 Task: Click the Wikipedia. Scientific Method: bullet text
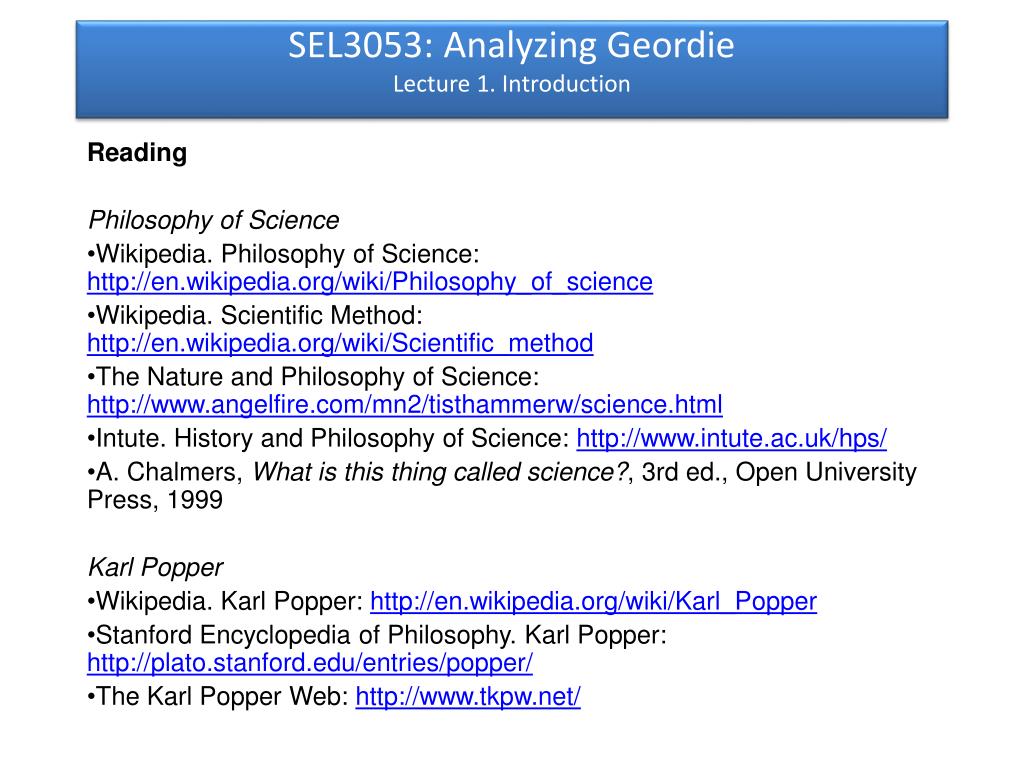(255, 316)
